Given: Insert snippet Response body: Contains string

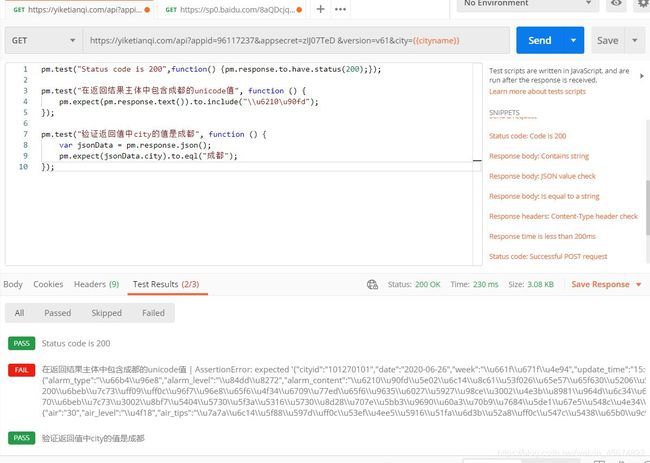Looking at the screenshot, I should 539,156.
